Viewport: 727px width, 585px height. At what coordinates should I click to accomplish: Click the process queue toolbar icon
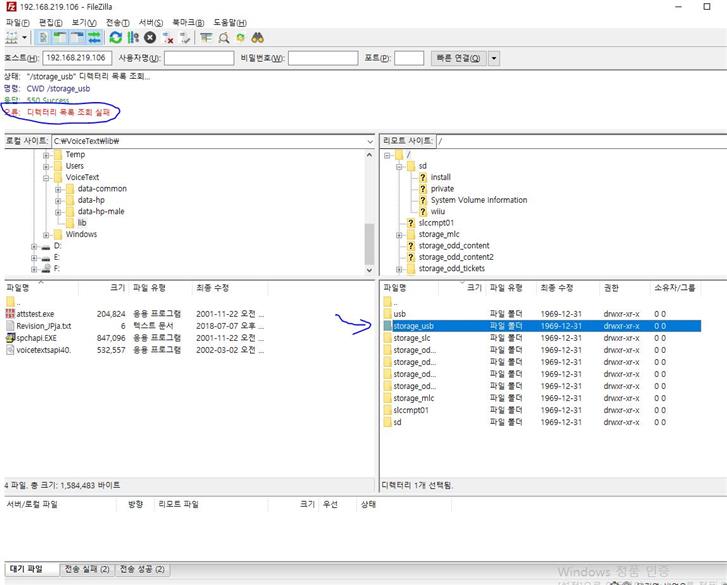point(133,38)
